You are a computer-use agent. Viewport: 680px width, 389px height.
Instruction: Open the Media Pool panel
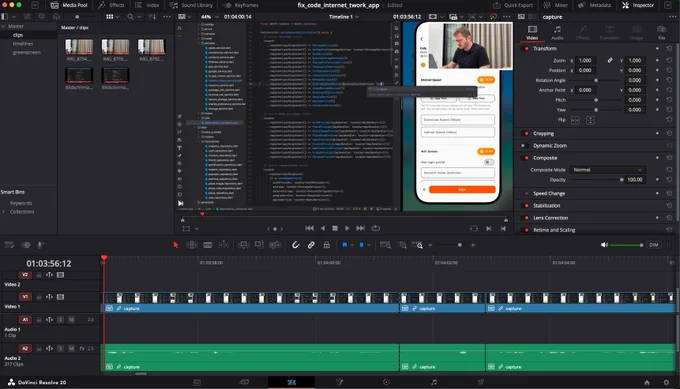[69, 5]
